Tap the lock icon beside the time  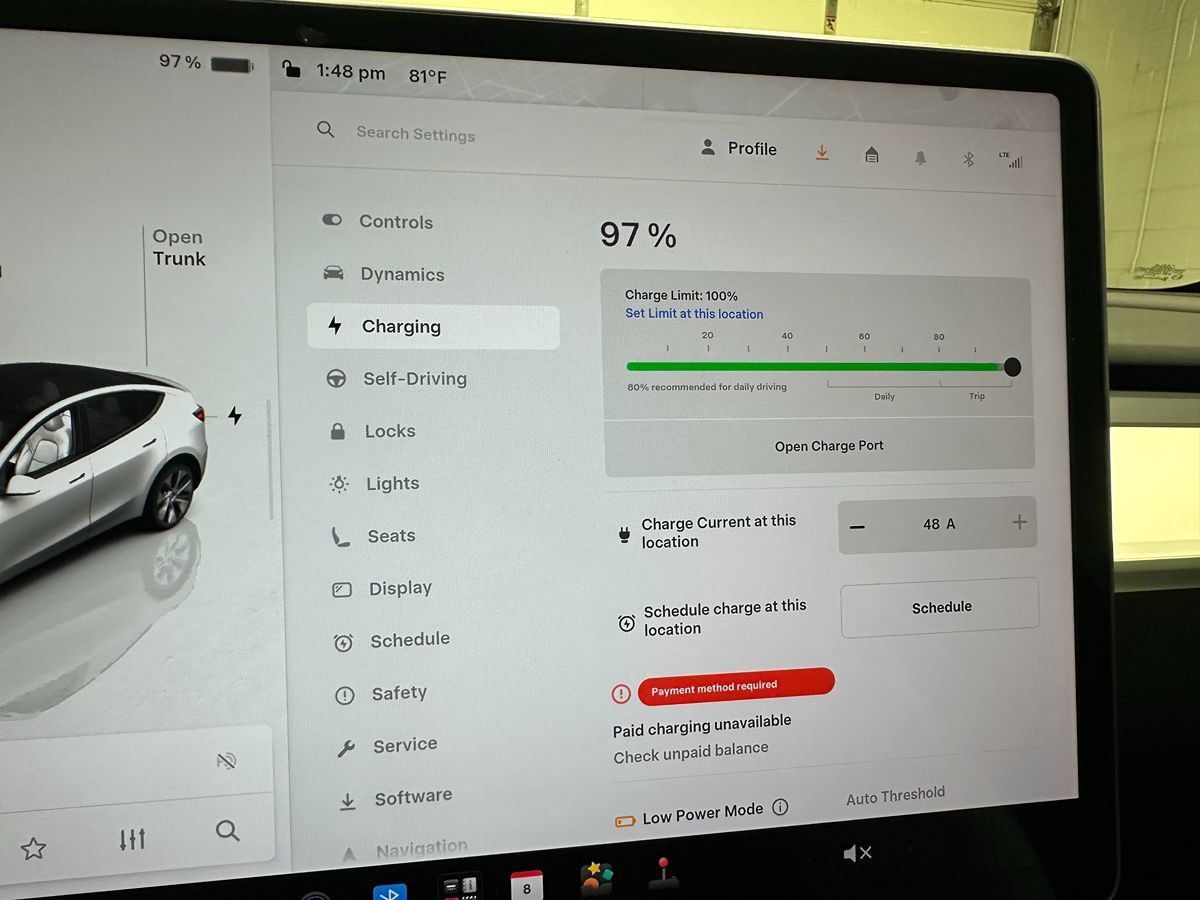click(x=291, y=68)
